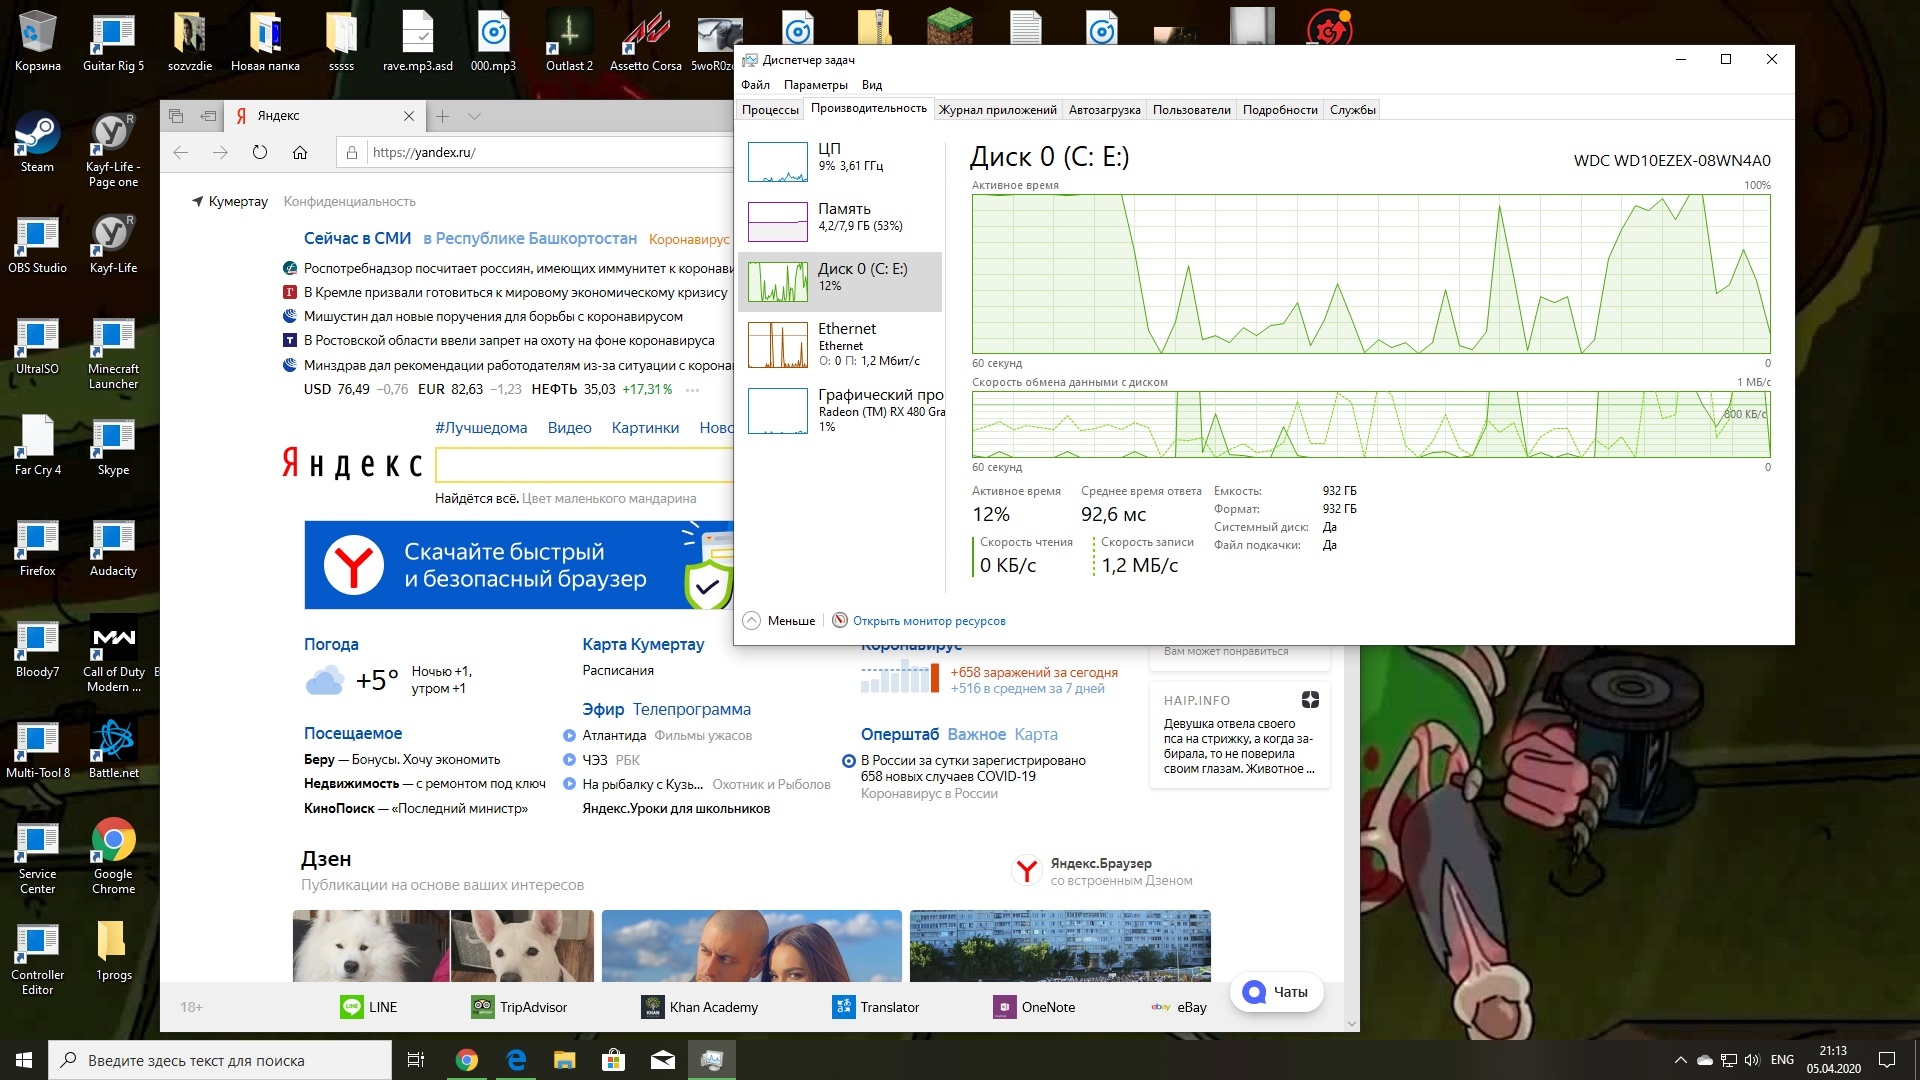Switch to the Службы tab
Viewport: 1920px width, 1080px height.
pos(1353,110)
